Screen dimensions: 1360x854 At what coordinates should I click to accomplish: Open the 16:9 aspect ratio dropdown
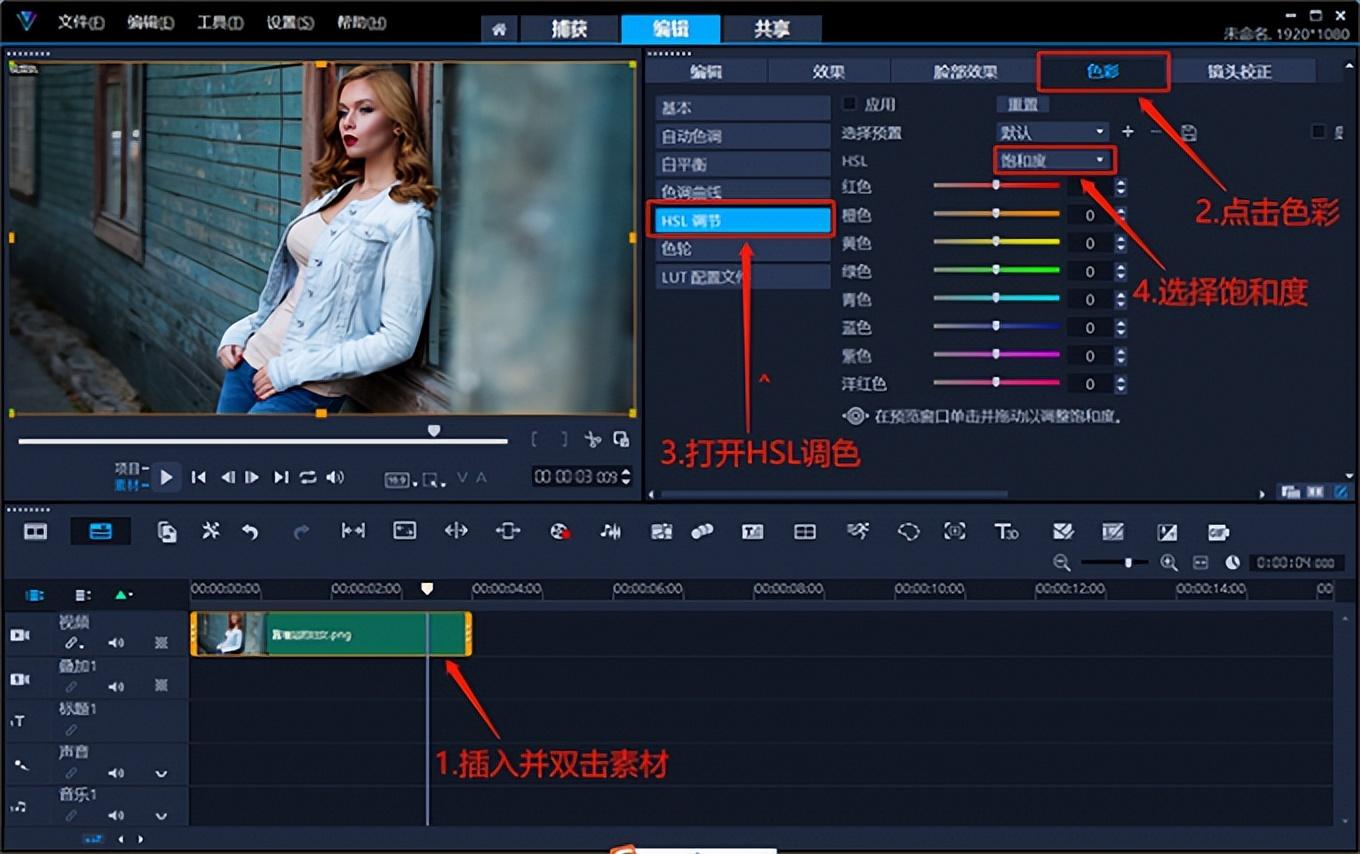(x=399, y=481)
